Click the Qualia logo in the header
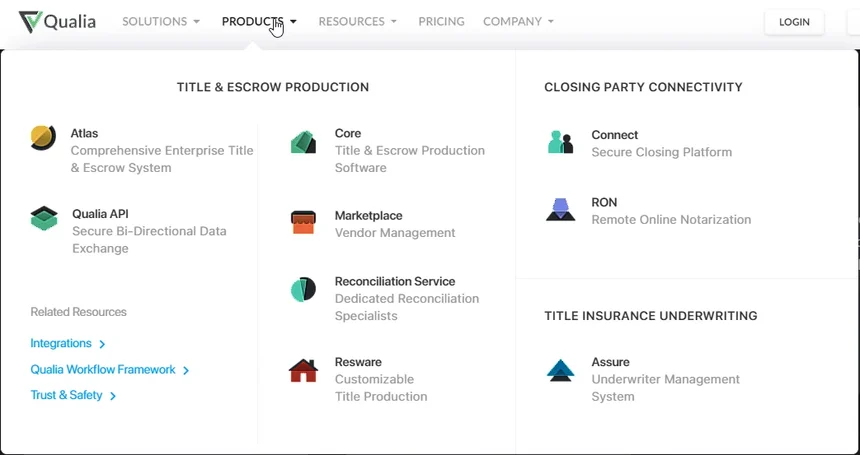The height and width of the screenshot is (455, 860). [x=57, y=22]
